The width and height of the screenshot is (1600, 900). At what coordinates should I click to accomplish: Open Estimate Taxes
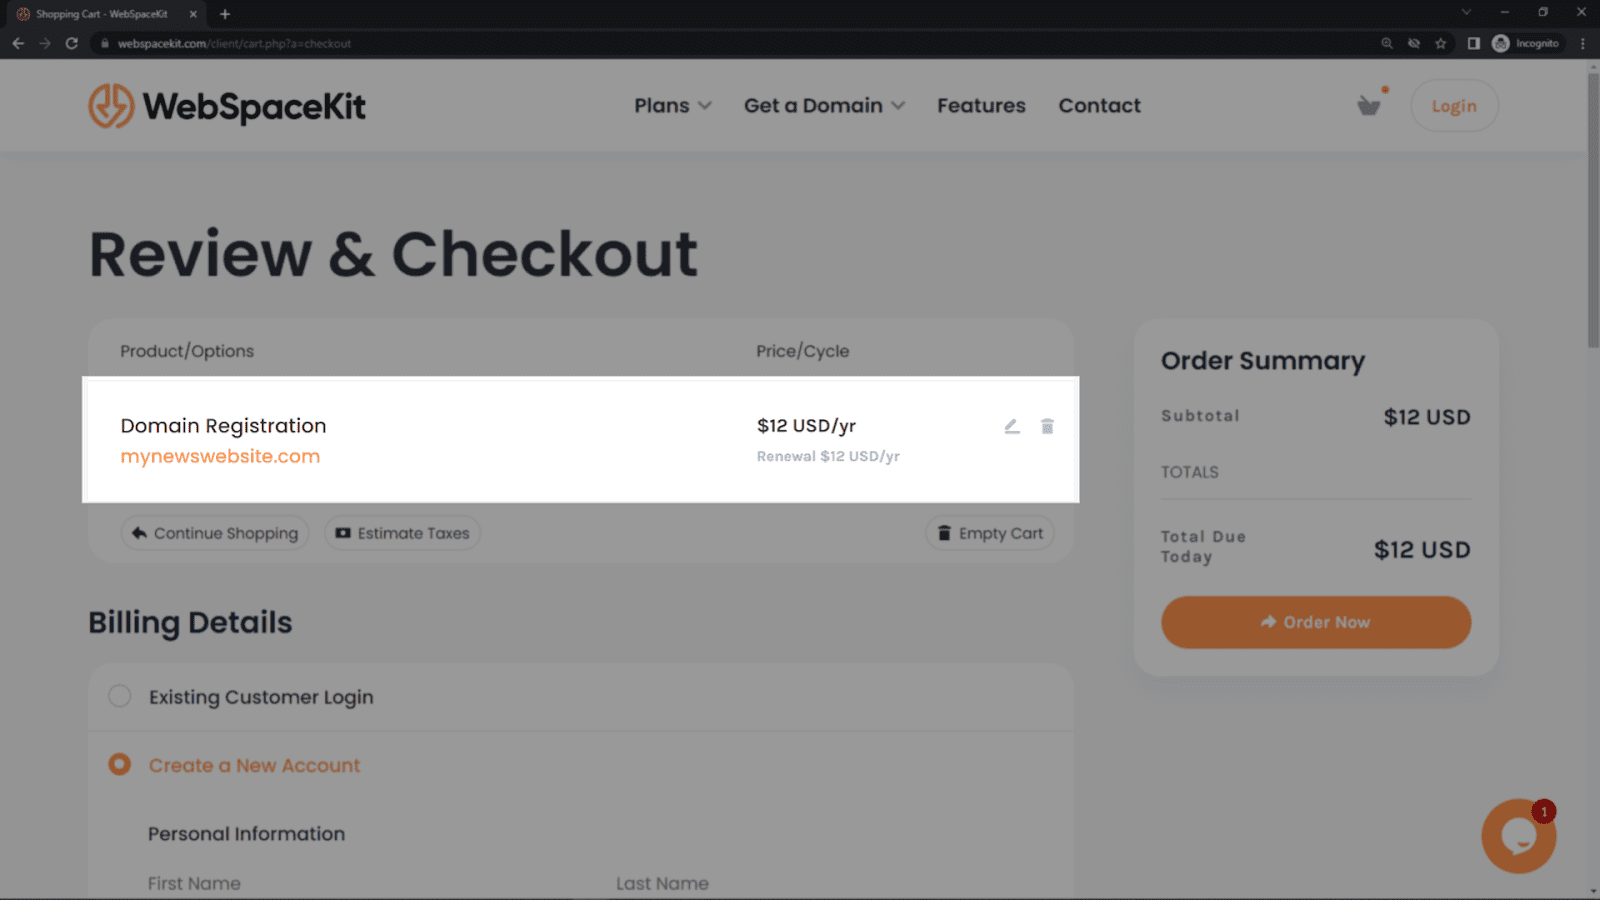coord(402,533)
